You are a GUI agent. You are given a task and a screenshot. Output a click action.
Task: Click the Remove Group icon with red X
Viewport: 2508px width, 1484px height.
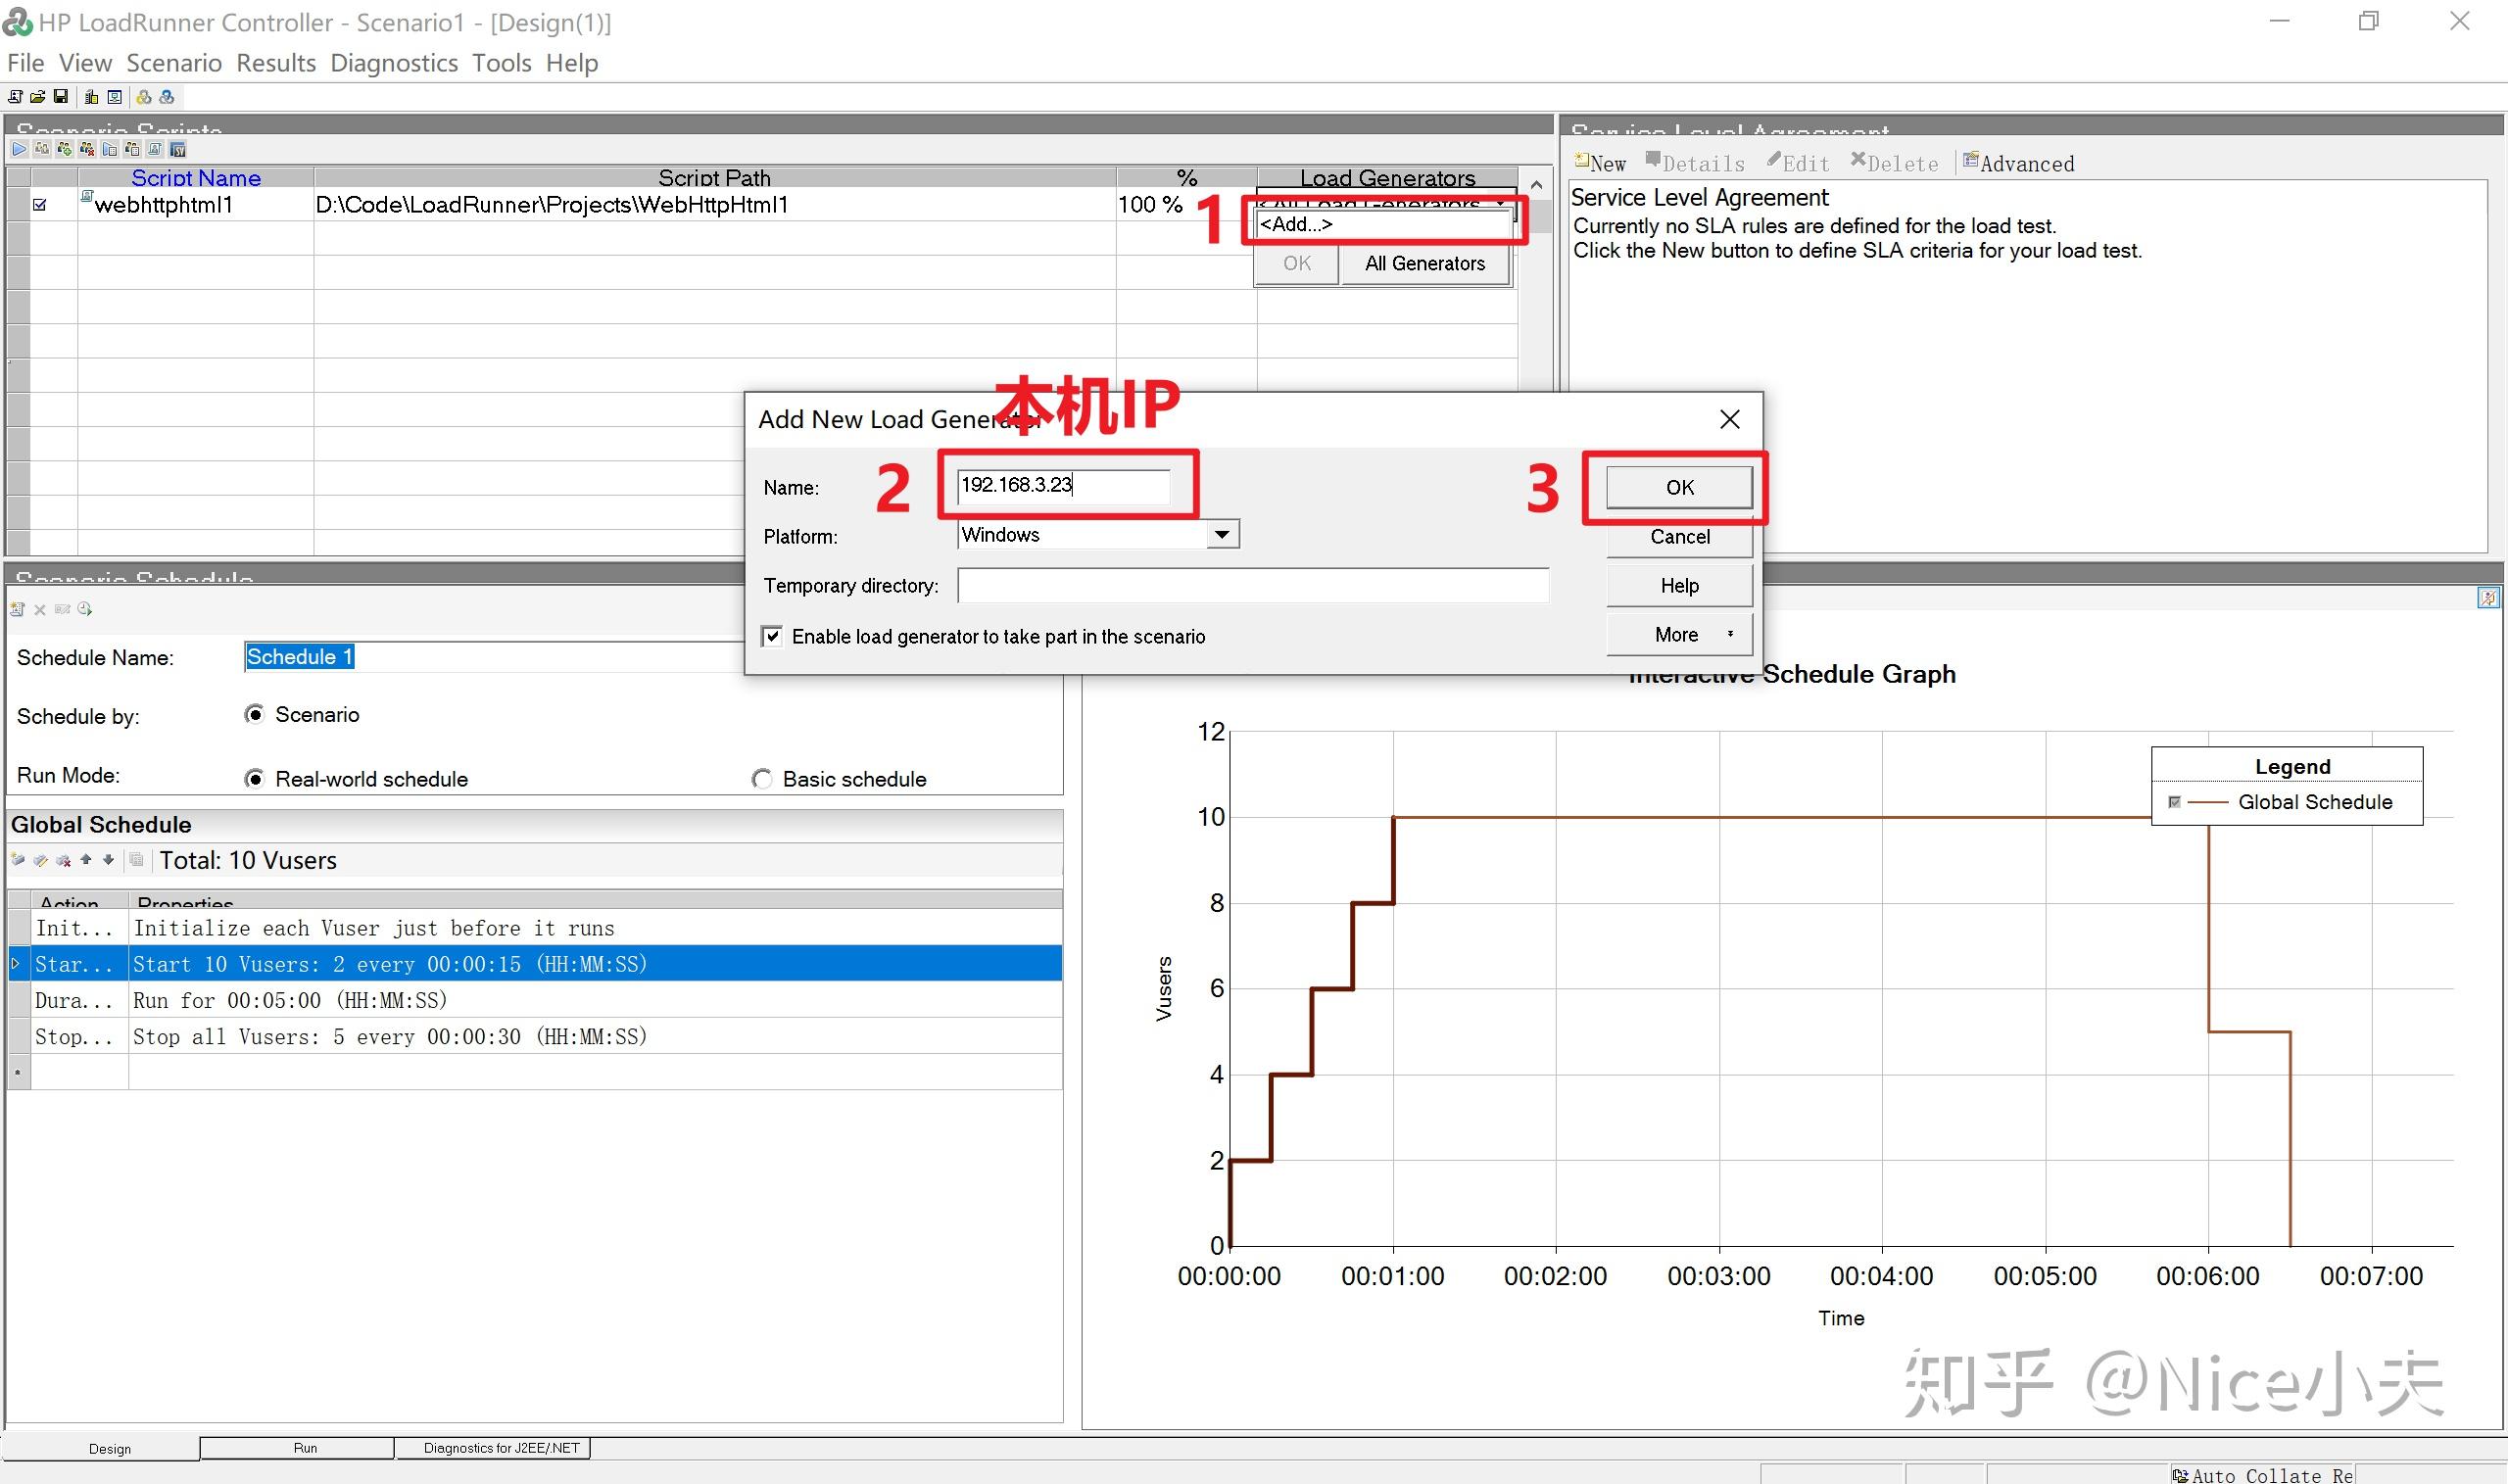[x=87, y=149]
